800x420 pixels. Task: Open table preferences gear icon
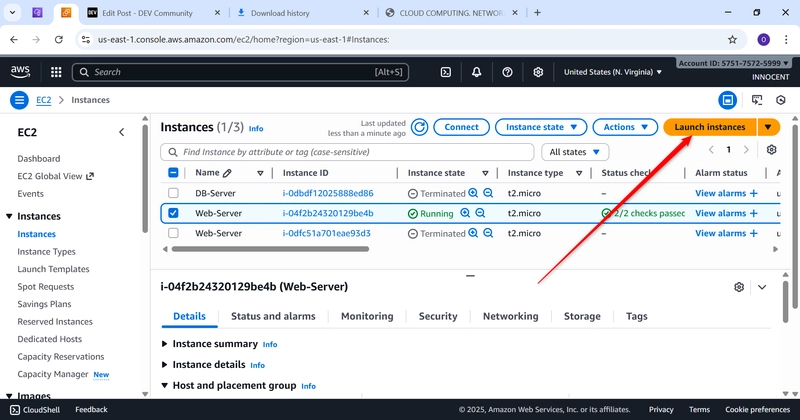tap(771, 150)
